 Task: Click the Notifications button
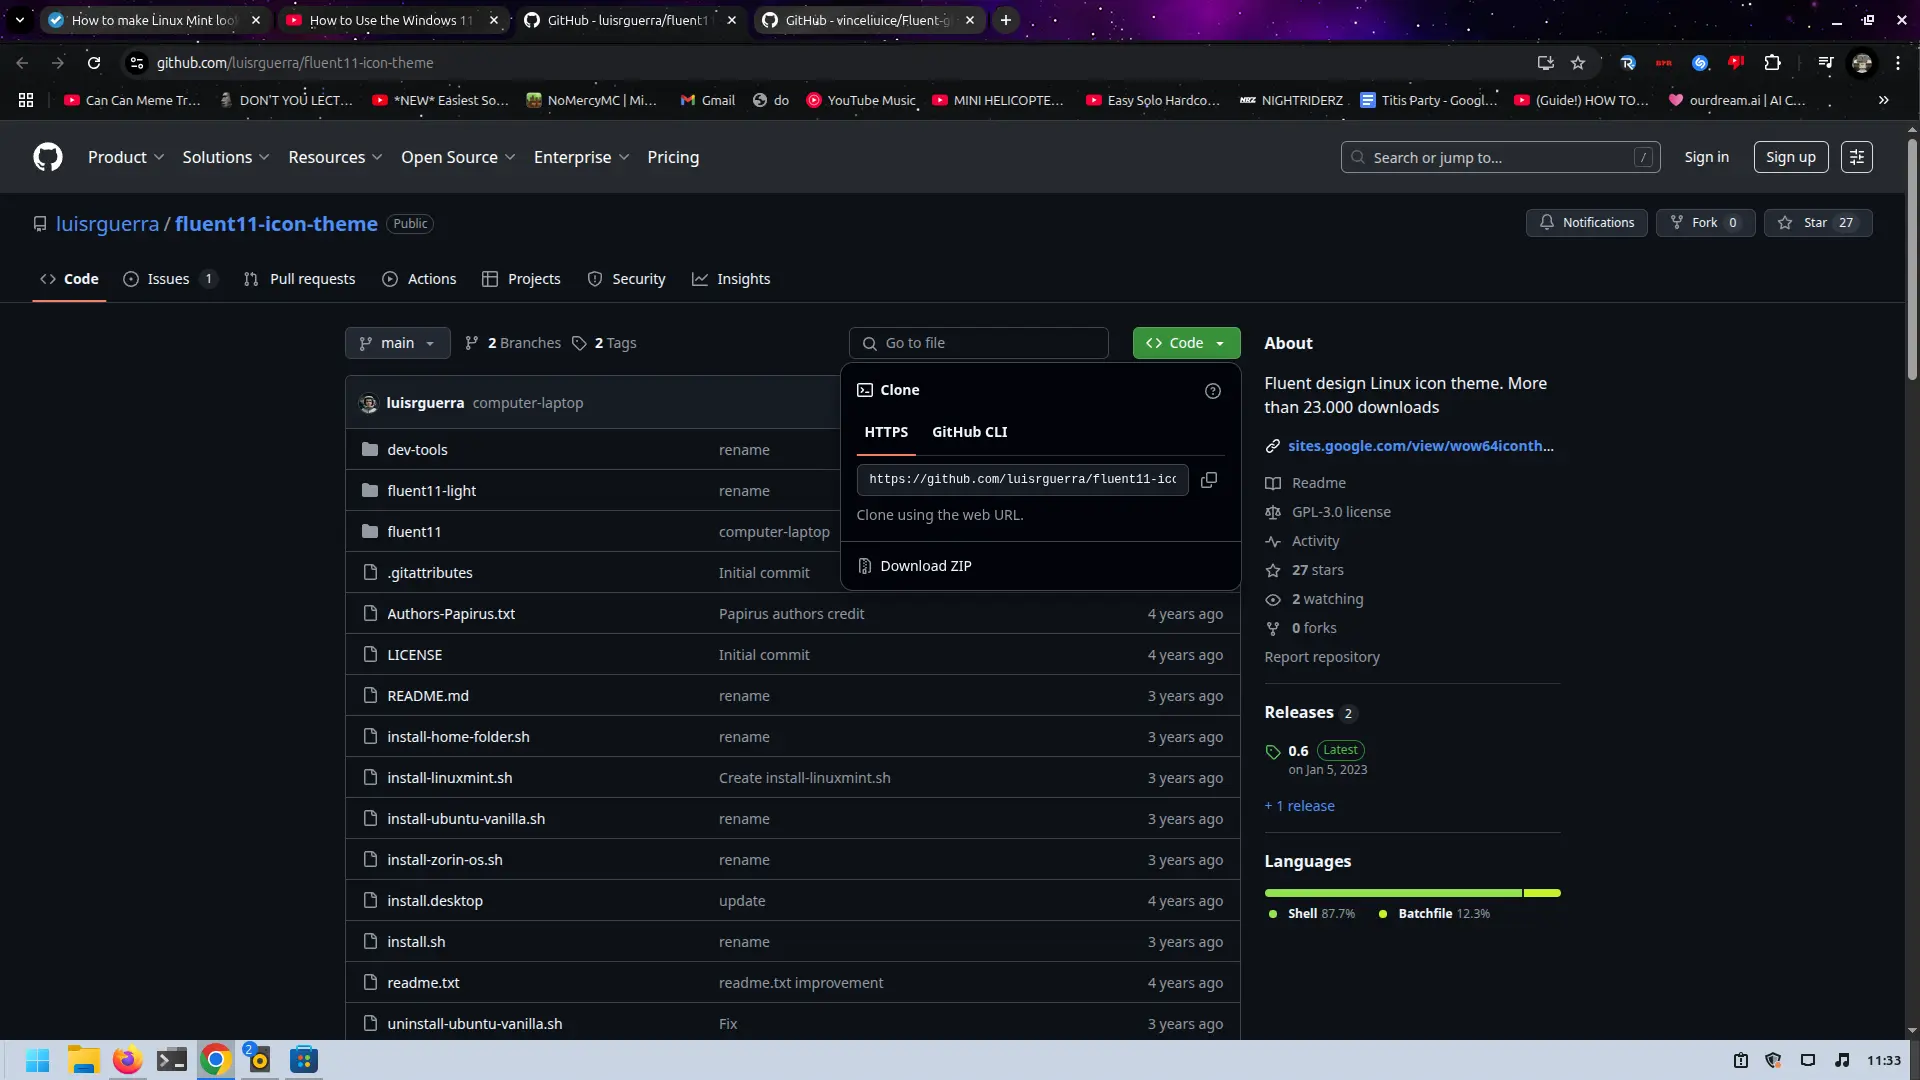coord(1586,223)
